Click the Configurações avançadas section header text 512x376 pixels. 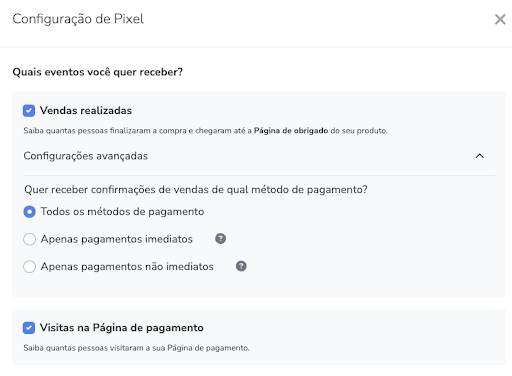pyautogui.click(x=86, y=156)
